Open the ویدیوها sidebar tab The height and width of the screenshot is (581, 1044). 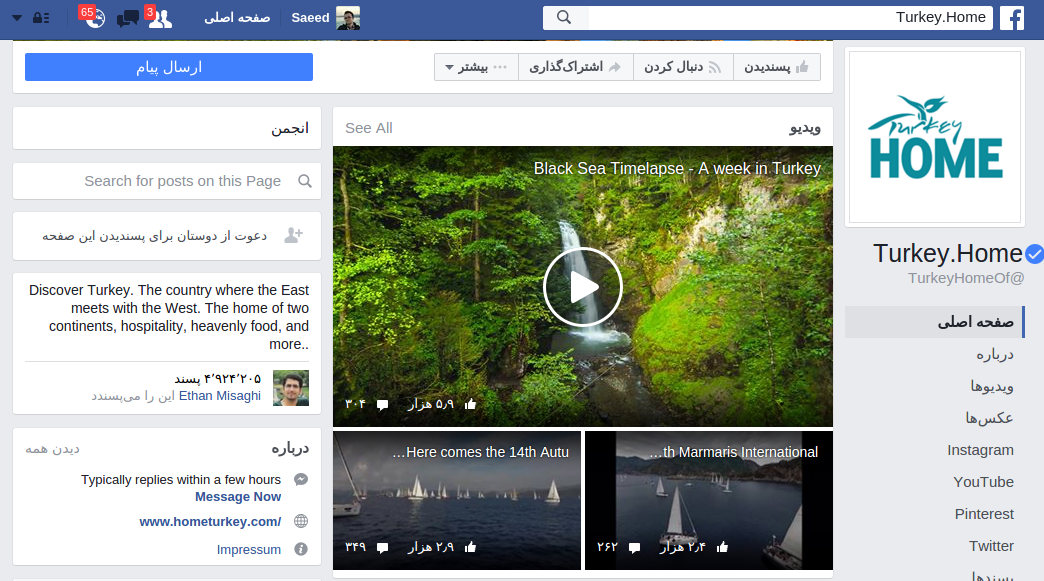click(x=992, y=386)
